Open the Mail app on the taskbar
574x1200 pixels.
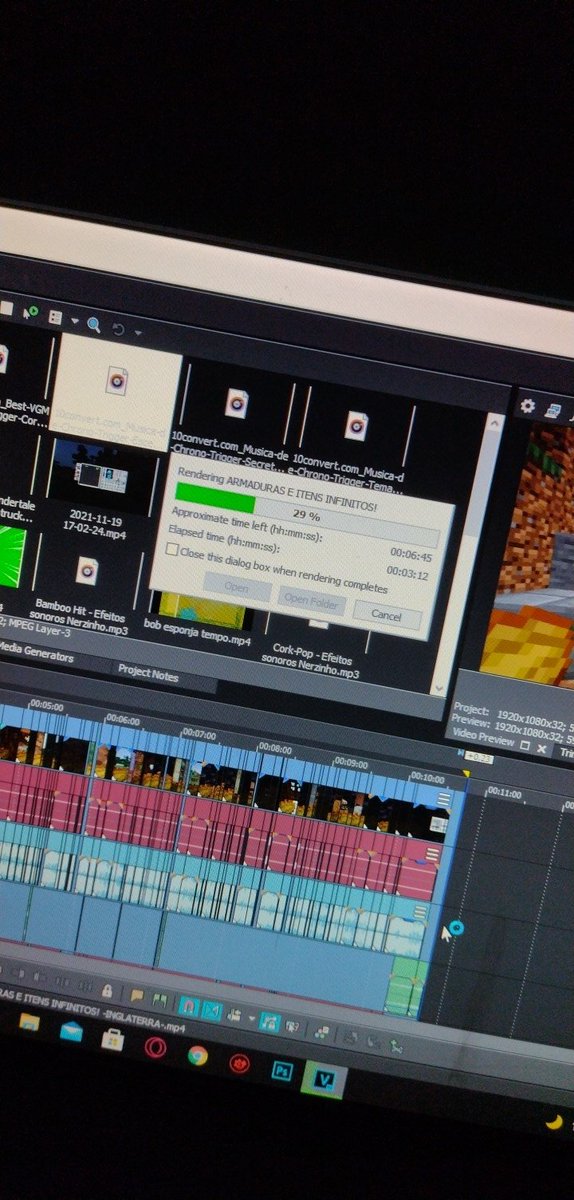point(71,1029)
